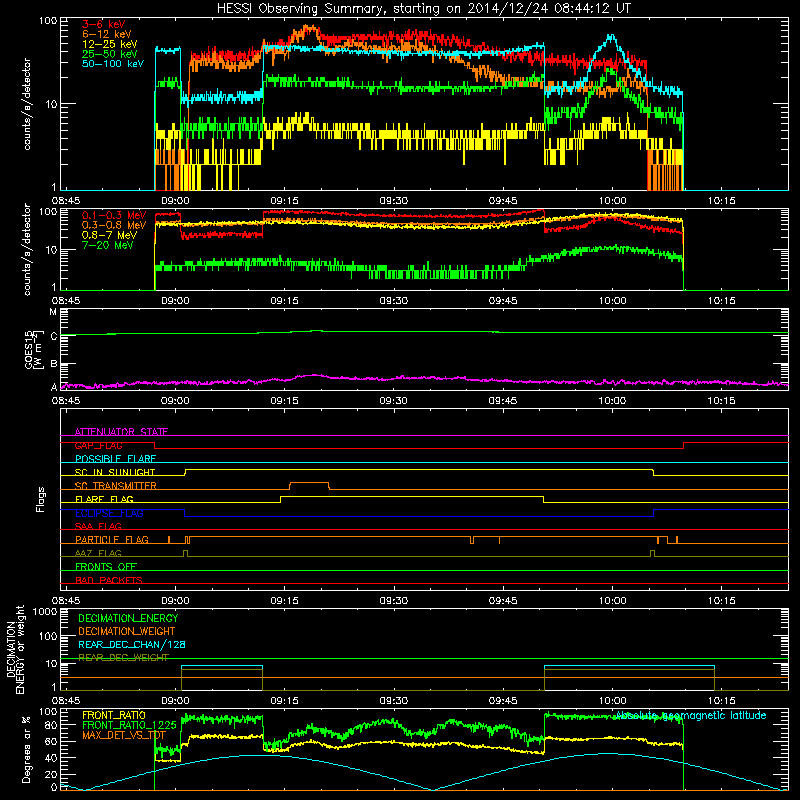
Task: Select the DECIMATION_ENERGY legend label
Action: (x=128, y=618)
